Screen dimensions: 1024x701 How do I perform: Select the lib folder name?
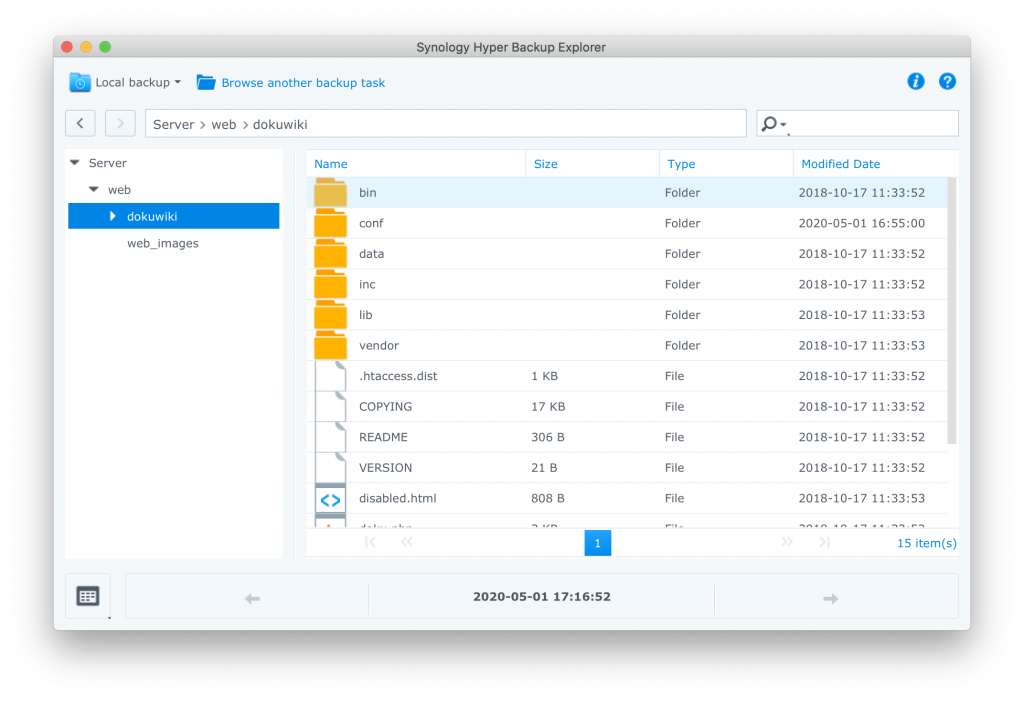pyautogui.click(x=366, y=315)
